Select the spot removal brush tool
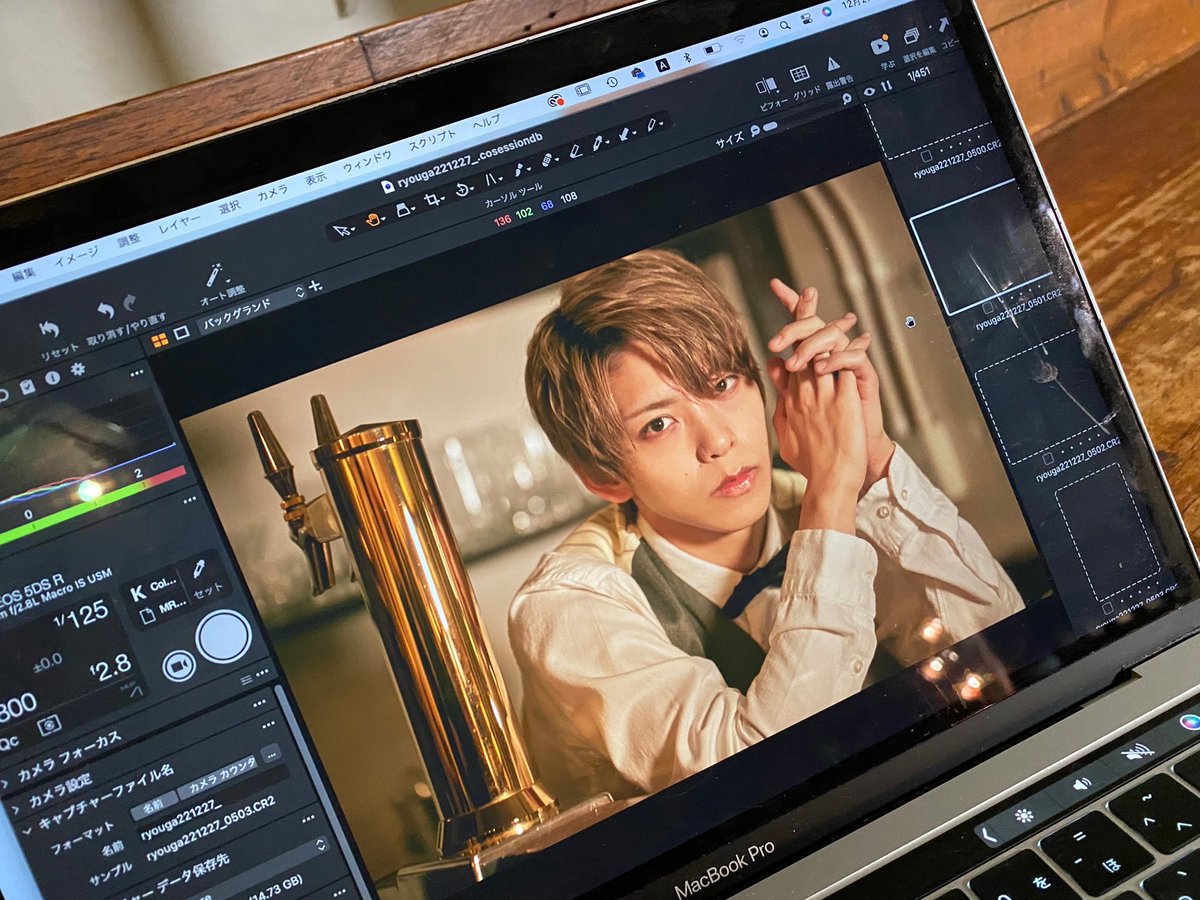This screenshot has width=1200, height=900. point(521,170)
